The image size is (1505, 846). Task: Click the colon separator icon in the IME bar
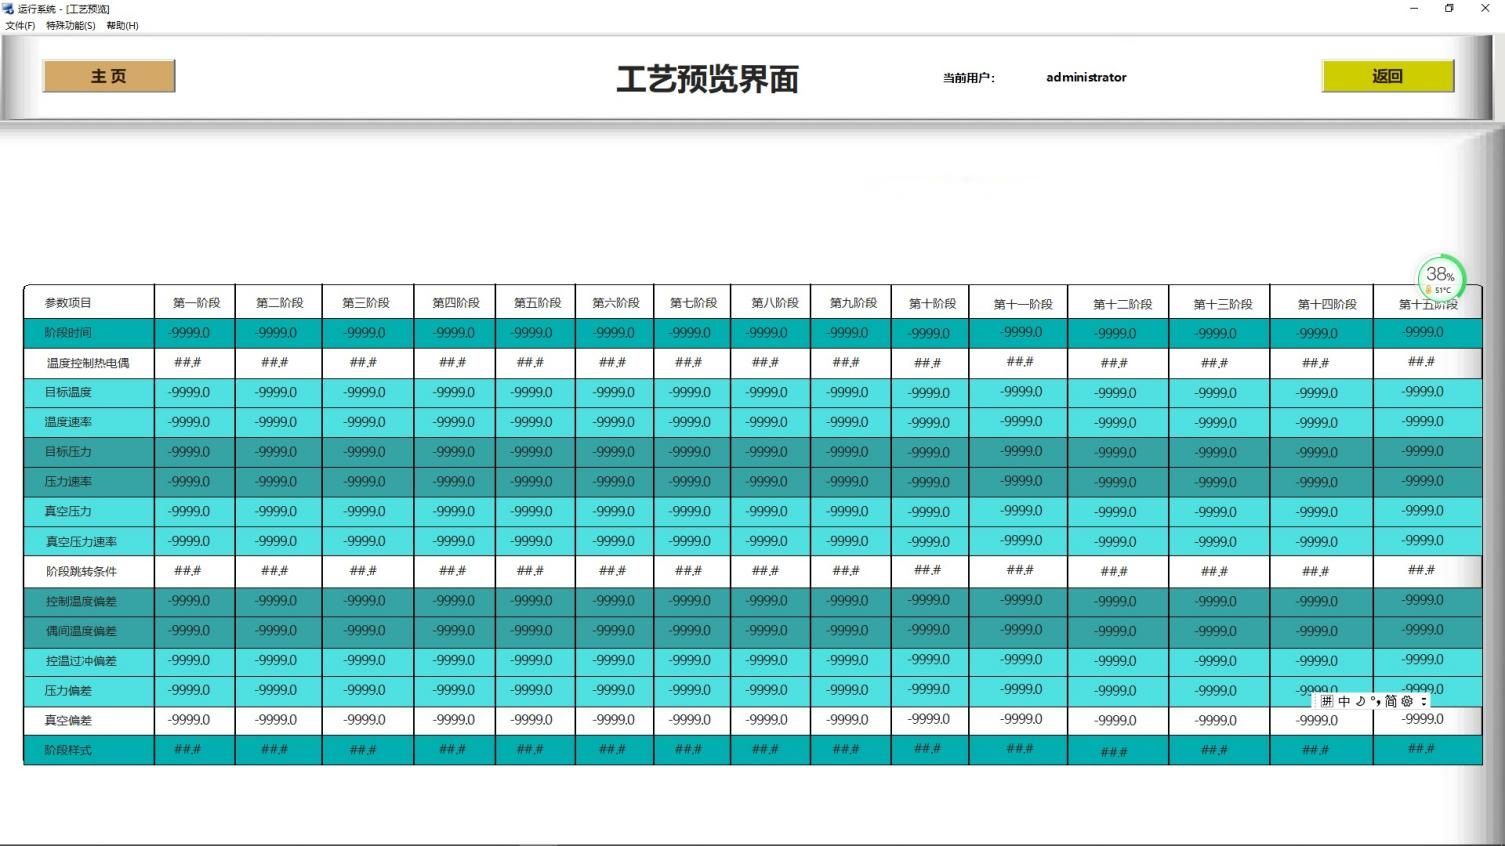1423,701
